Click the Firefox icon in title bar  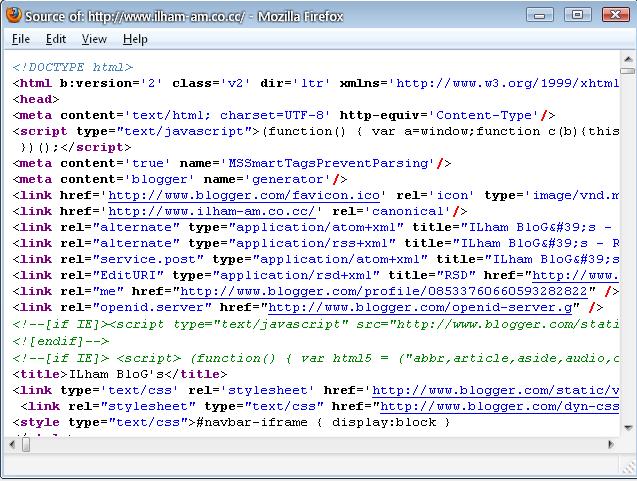tap(13, 15)
